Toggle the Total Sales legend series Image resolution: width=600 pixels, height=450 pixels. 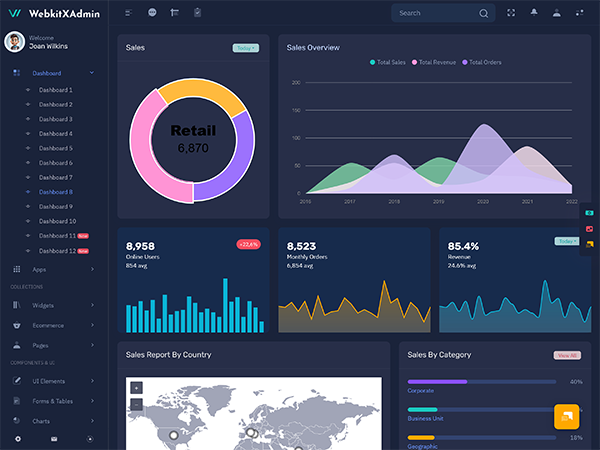(388, 62)
